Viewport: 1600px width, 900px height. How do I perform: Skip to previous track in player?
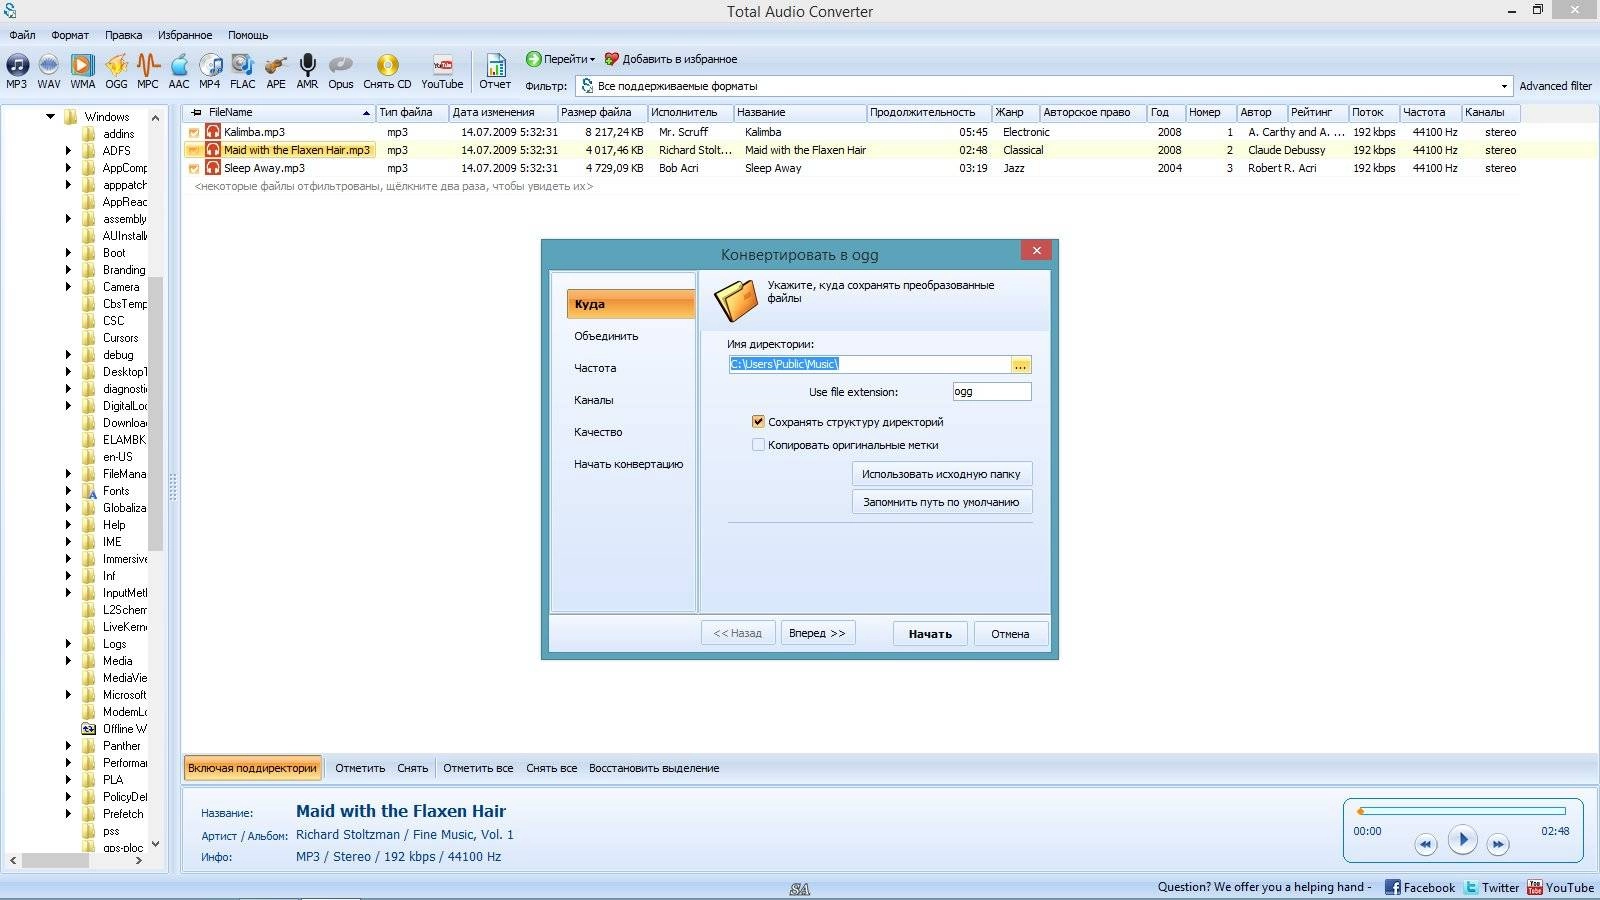point(1425,845)
